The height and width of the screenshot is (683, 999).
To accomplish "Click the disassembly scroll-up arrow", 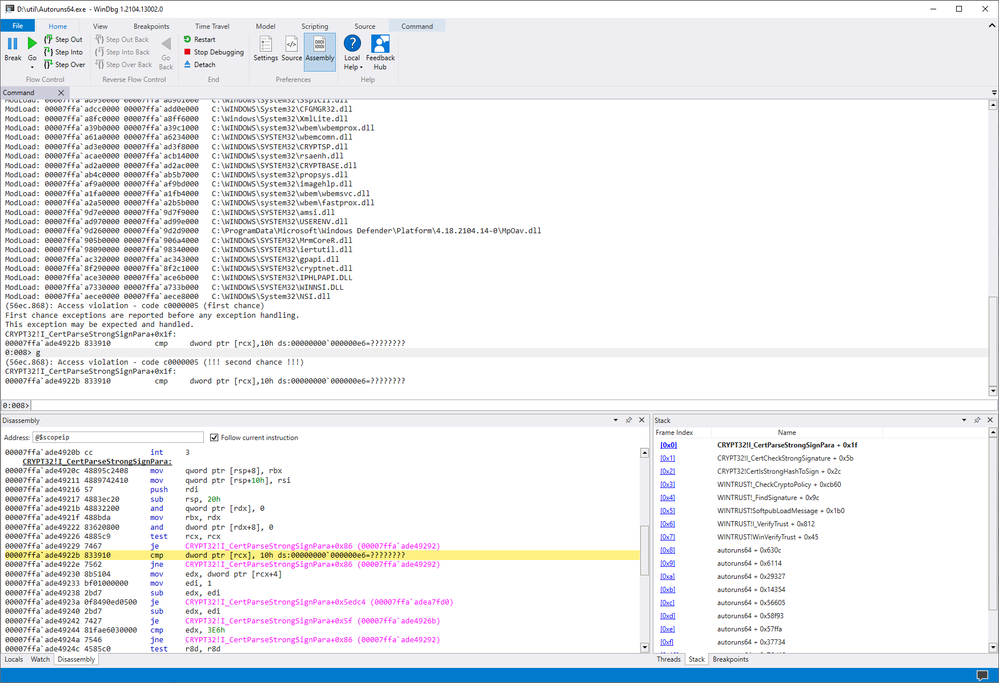I will (644, 452).
